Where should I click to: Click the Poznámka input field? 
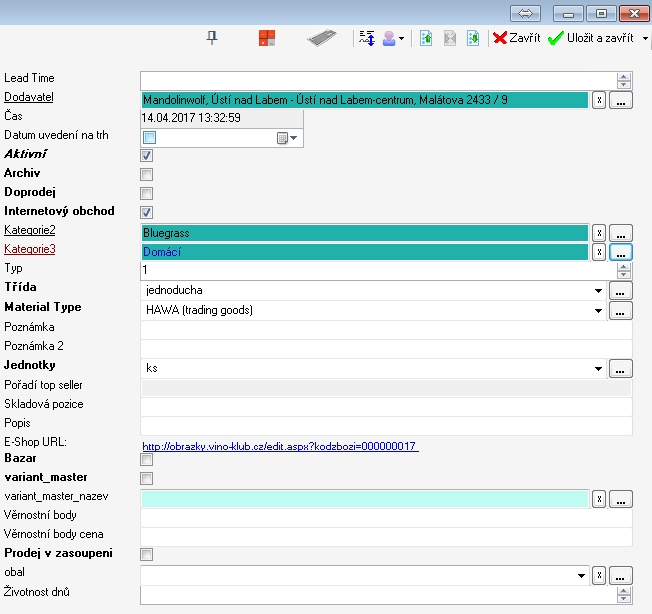click(386, 330)
